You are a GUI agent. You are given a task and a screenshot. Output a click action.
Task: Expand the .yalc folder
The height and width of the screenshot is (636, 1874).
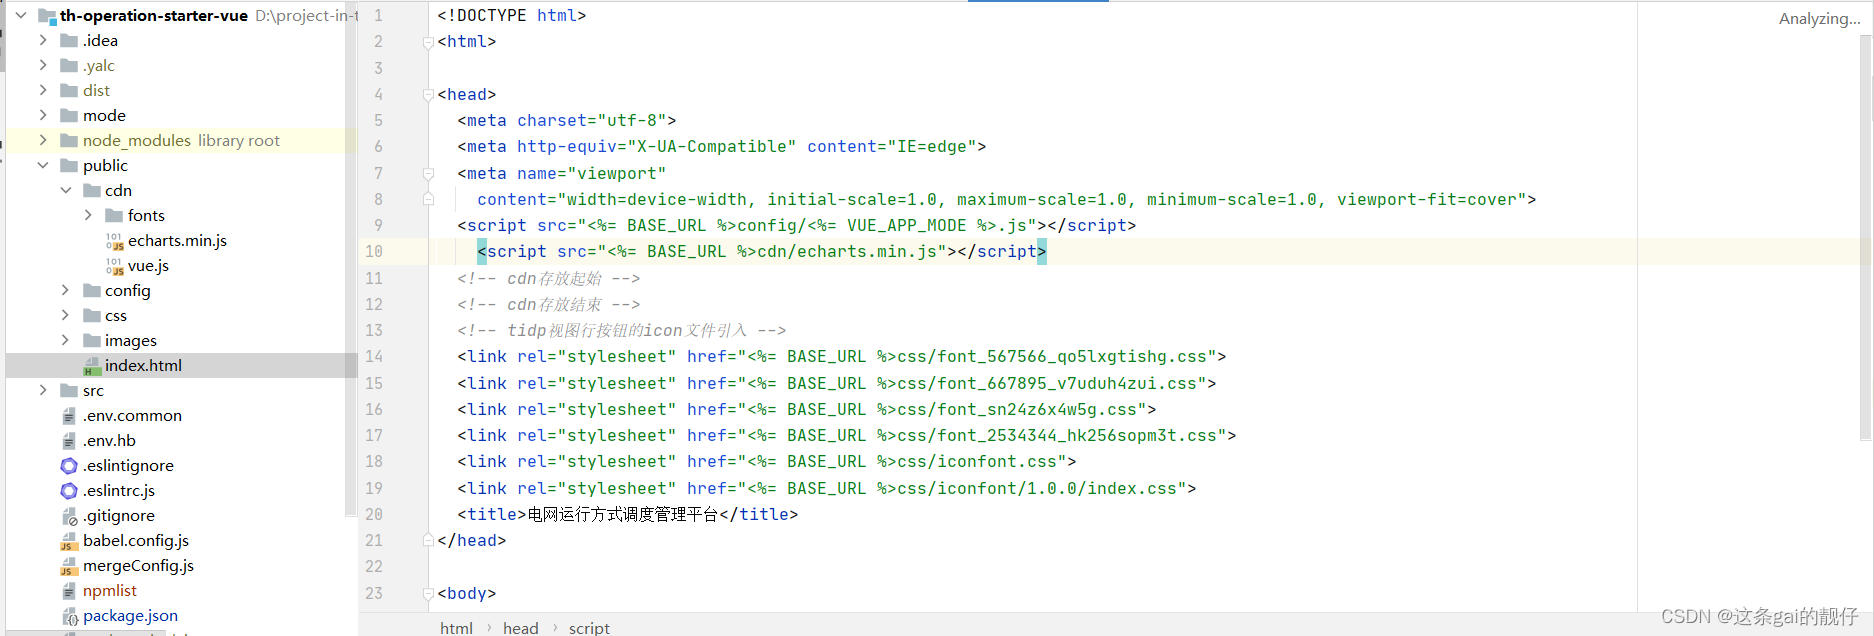pyautogui.click(x=43, y=65)
